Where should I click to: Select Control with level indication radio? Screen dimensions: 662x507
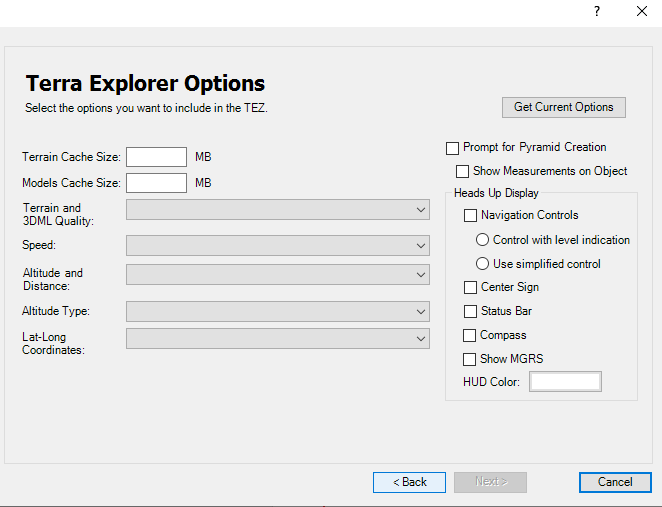[482, 240]
